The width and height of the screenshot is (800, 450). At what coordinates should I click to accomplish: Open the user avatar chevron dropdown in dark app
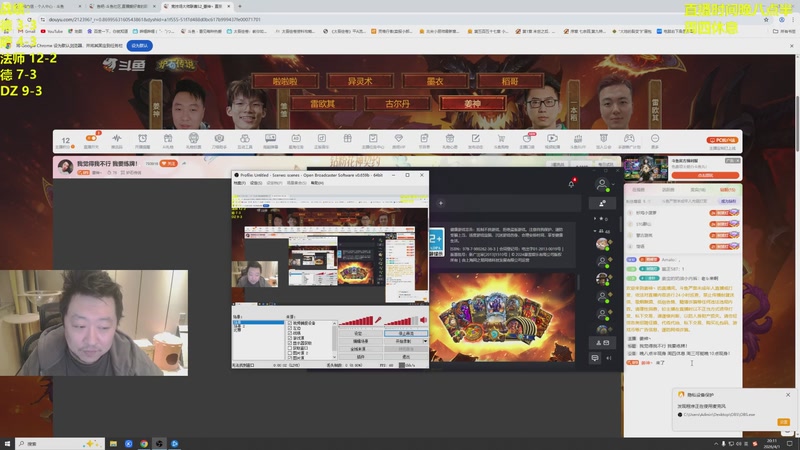(613, 184)
